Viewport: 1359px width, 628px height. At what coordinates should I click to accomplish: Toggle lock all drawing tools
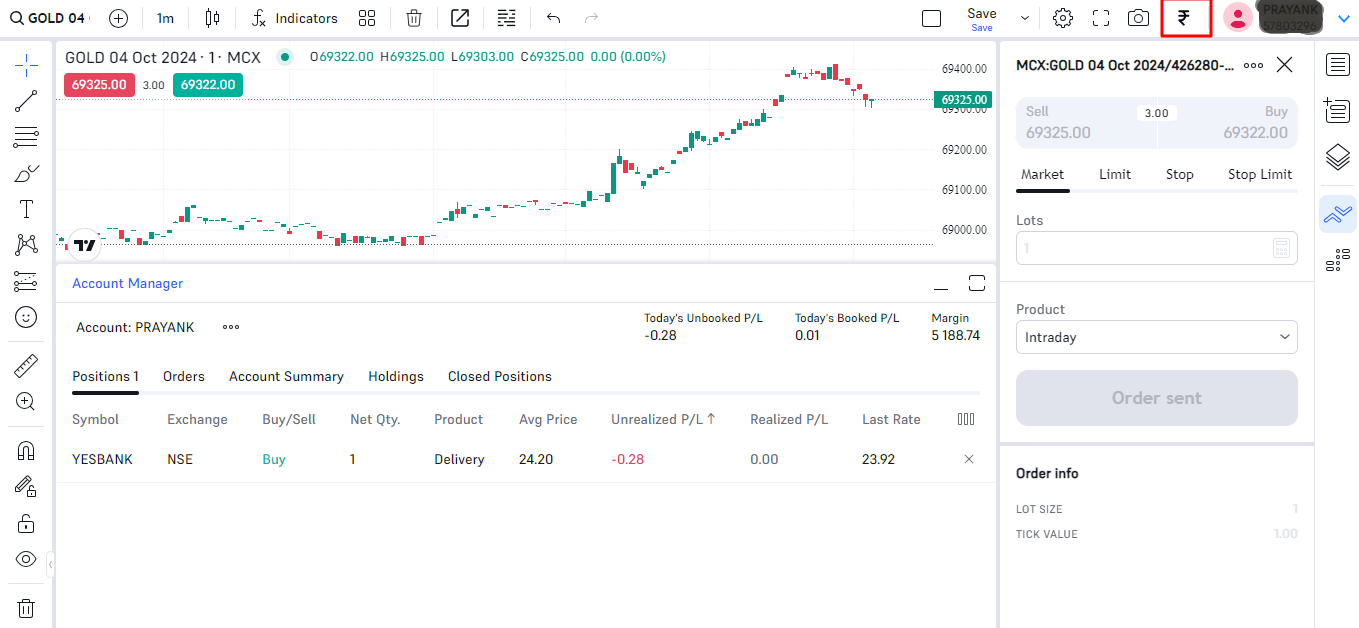pyautogui.click(x=26, y=523)
